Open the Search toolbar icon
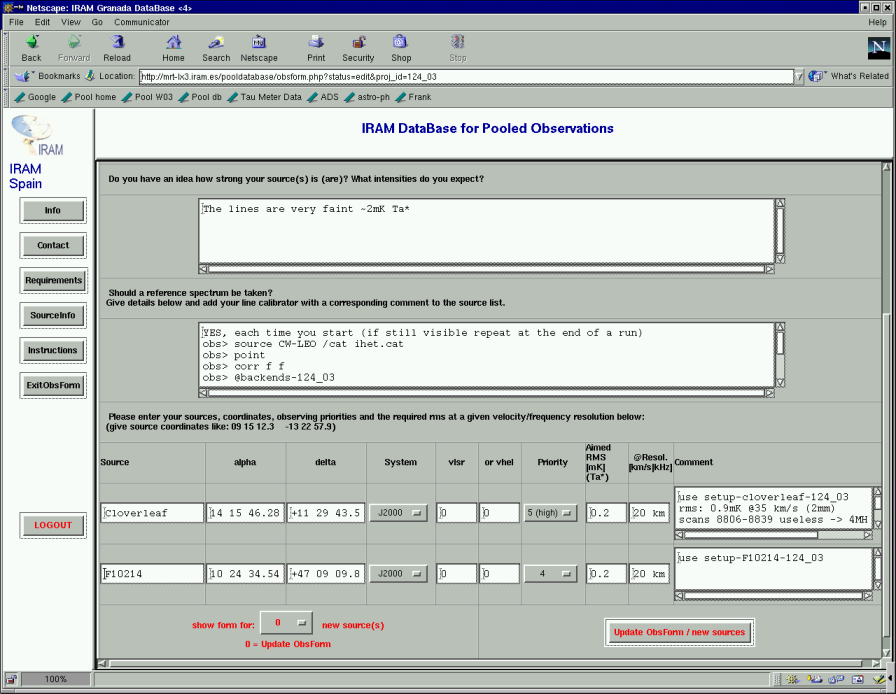Screen dimensions: 896x694 (216, 43)
